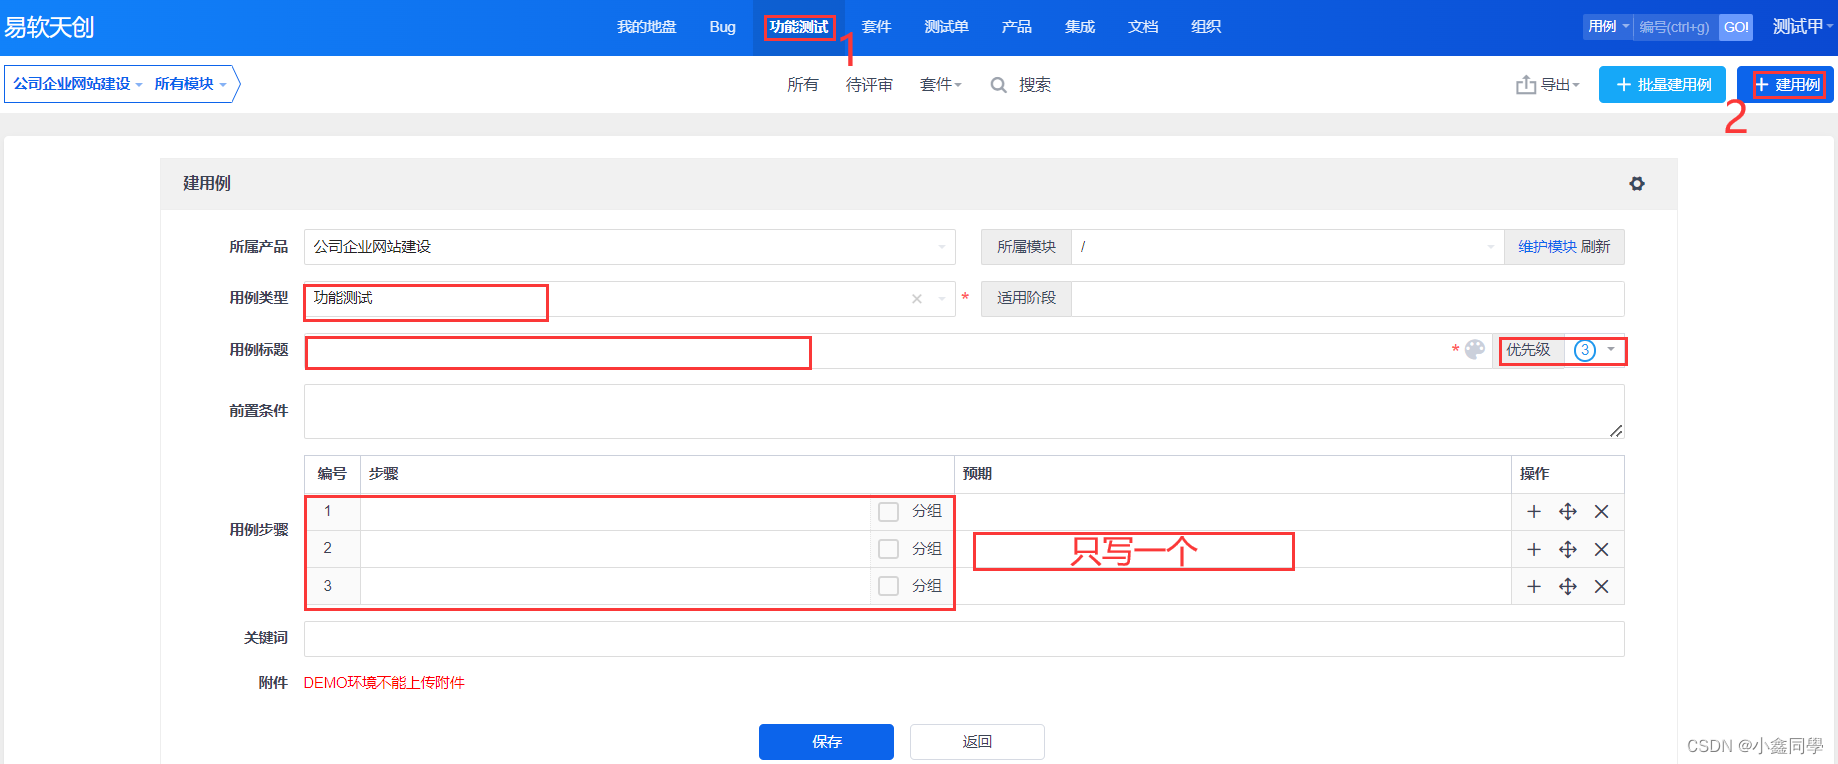The width and height of the screenshot is (1838, 764).
Task: Click the move icon for step 2
Action: pyautogui.click(x=1568, y=550)
